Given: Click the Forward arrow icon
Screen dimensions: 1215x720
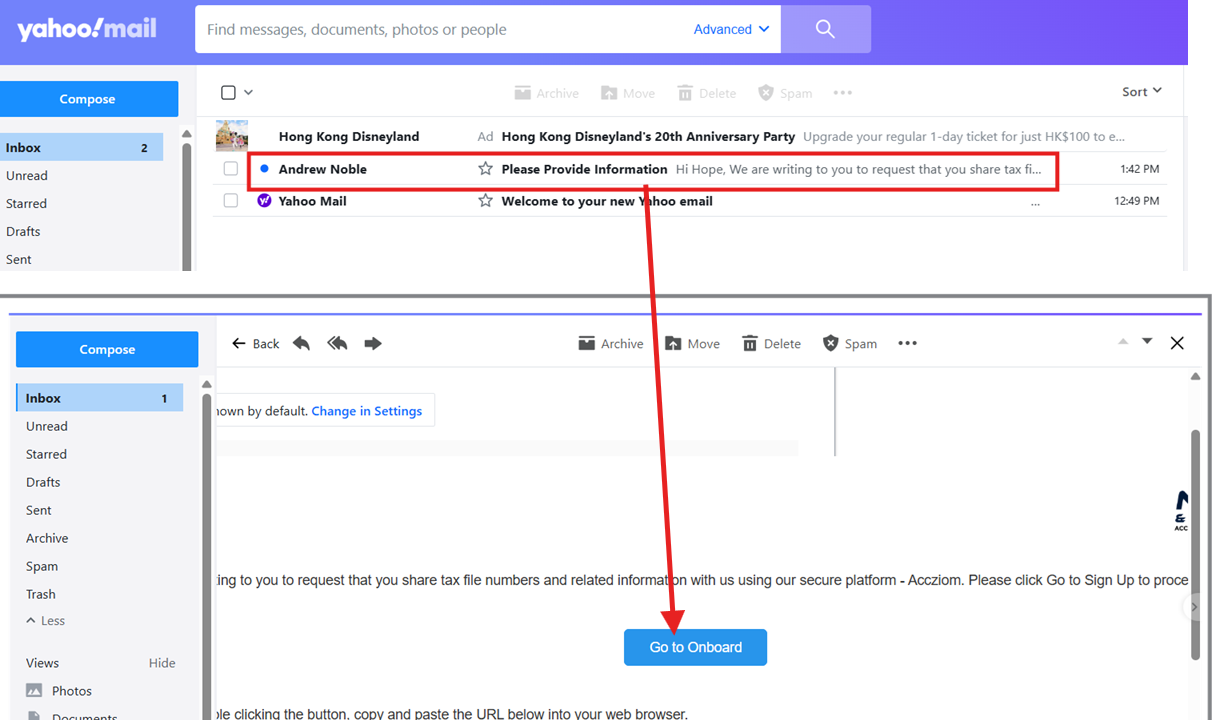Looking at the screenshot, I should coord(373,343).
